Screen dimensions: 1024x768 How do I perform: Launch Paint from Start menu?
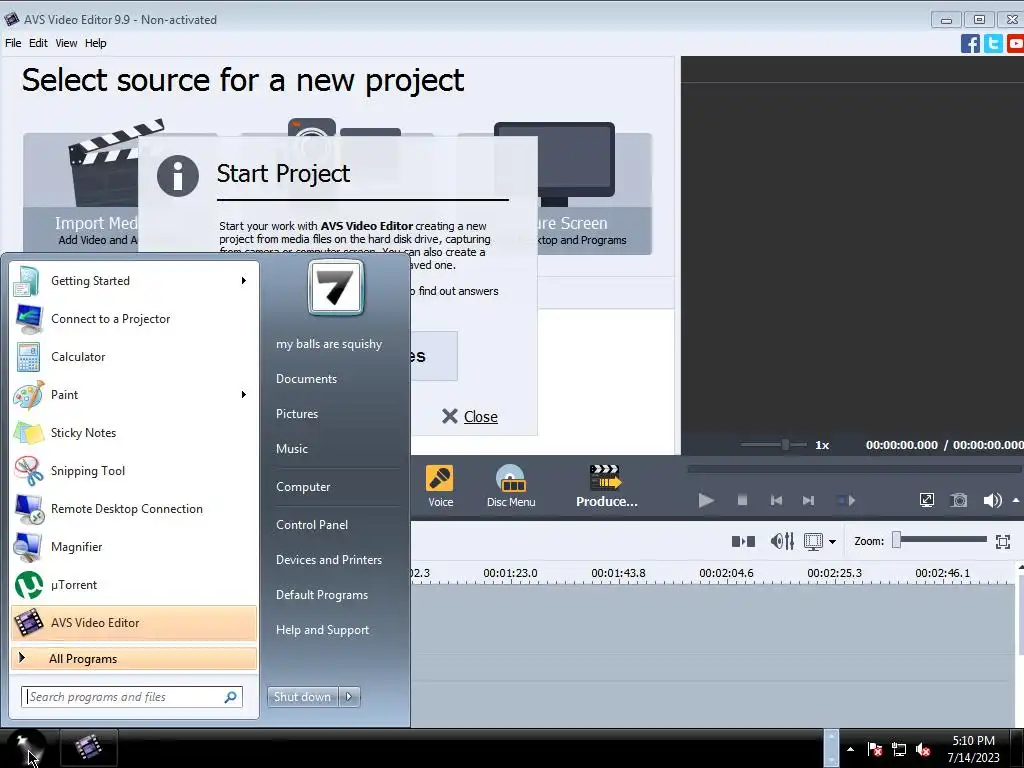(x=135, y=394)
